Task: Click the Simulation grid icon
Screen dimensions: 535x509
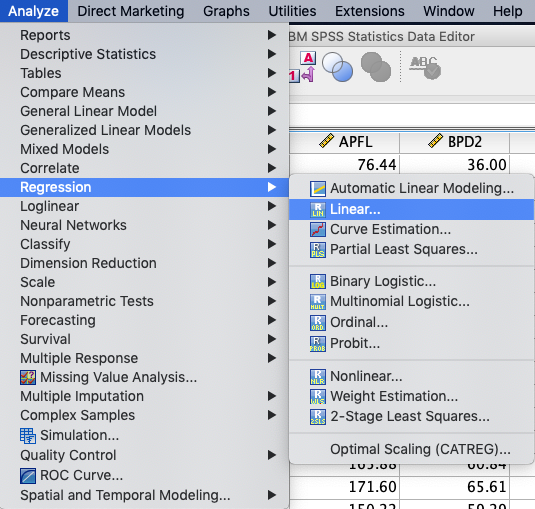Action: click(28, 436)
